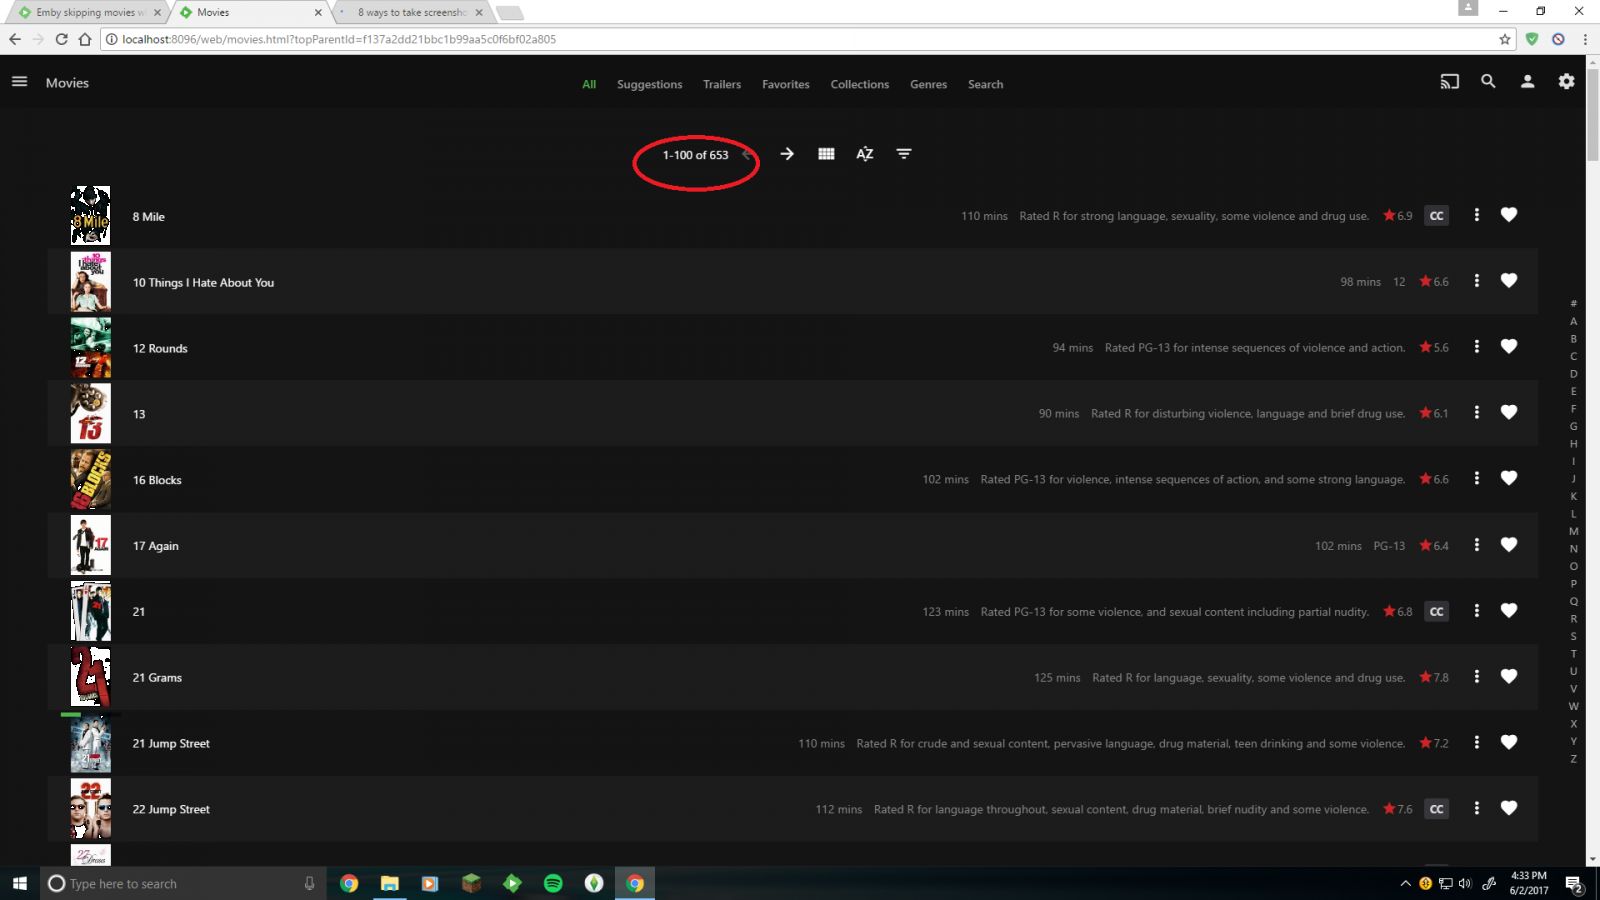
Task: Open the navigation hamburger menu
Action: point(19,81)
